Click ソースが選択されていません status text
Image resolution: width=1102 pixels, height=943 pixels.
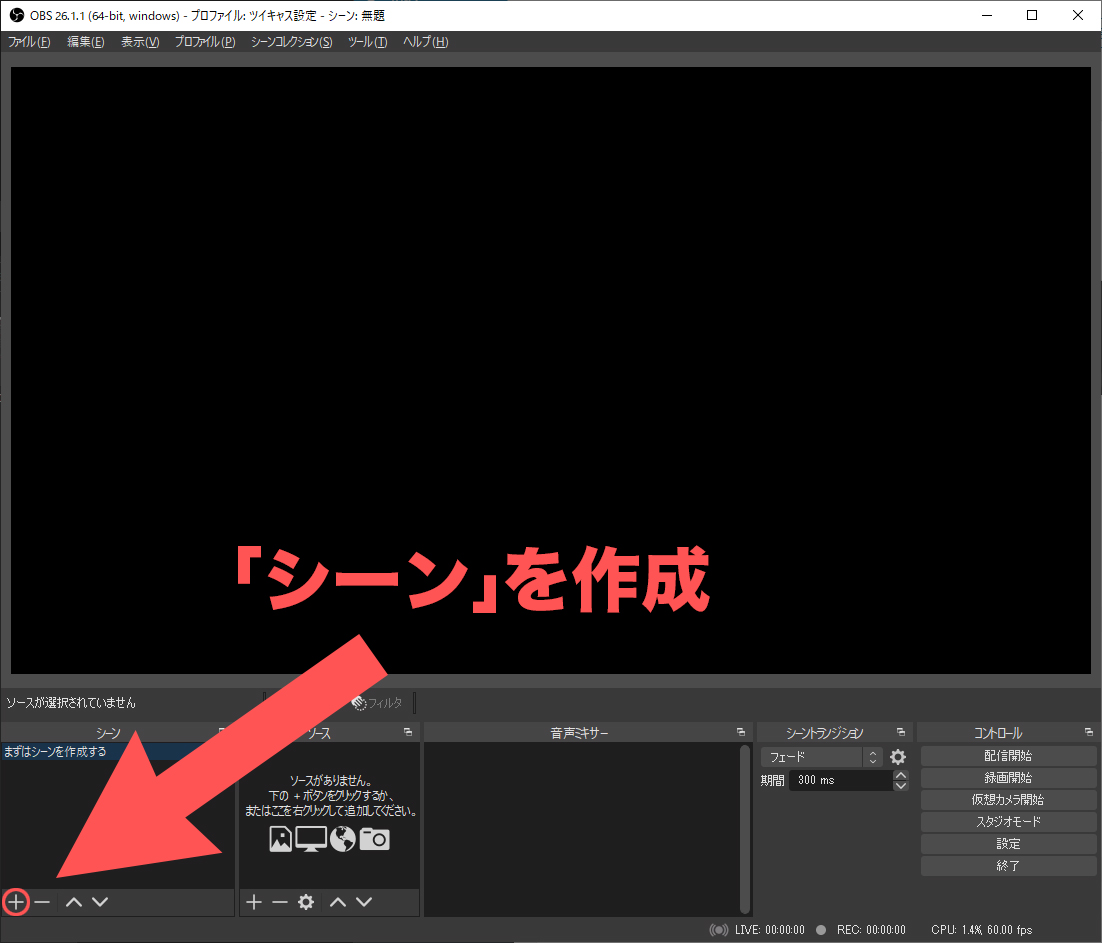(71, 703)
